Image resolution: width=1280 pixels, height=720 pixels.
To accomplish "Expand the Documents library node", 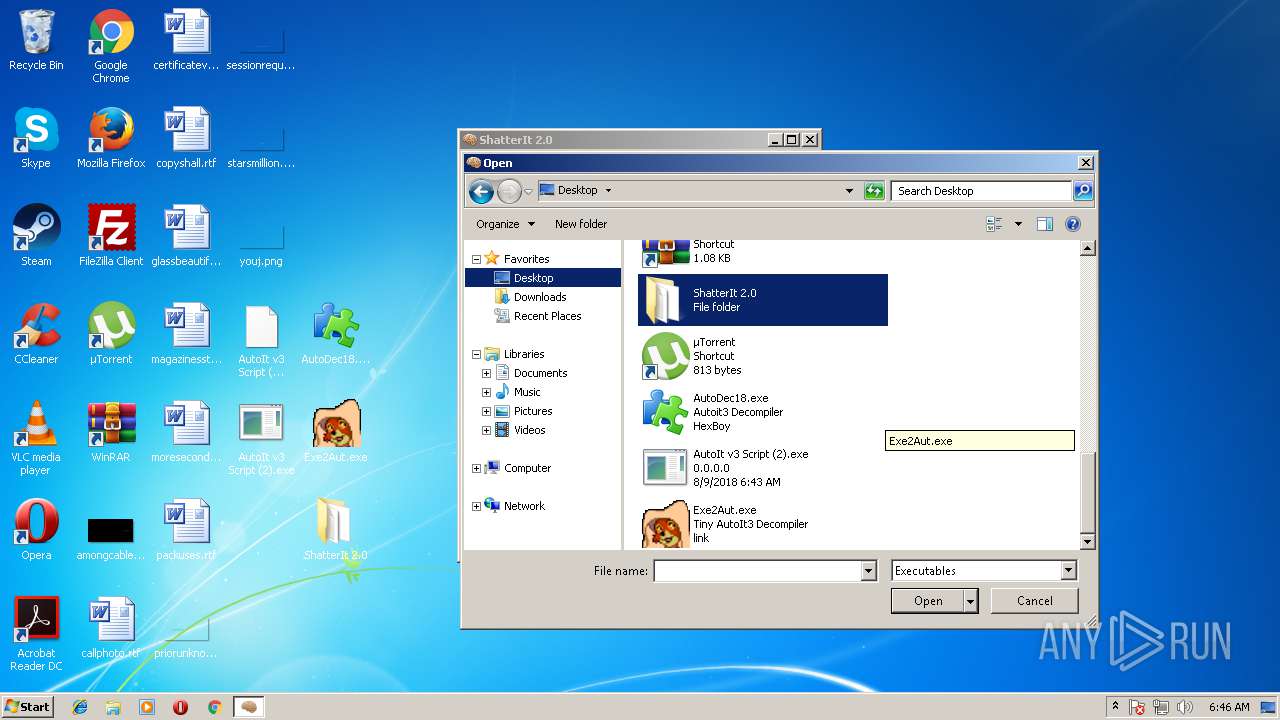I will pos(486,373).
